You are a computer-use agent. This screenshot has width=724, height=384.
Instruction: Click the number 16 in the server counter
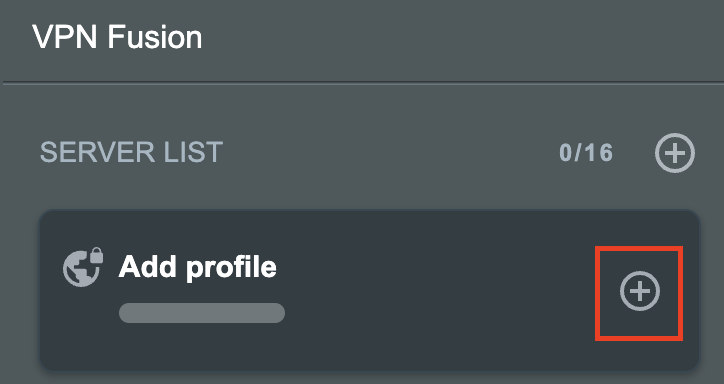[599, 153]
